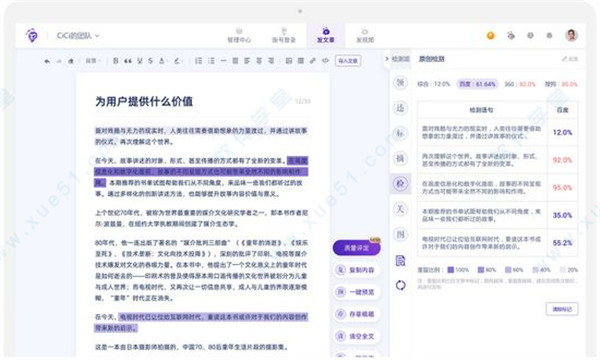Insert a link using the link icon
The width and height of the screenshot is (600, 360).
tap(313, 60)
